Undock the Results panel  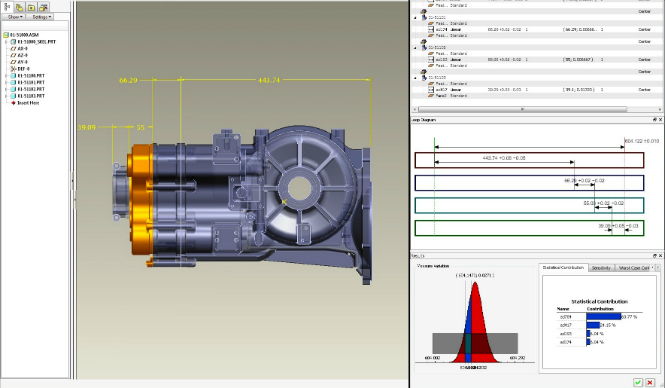tap(655, 256)
